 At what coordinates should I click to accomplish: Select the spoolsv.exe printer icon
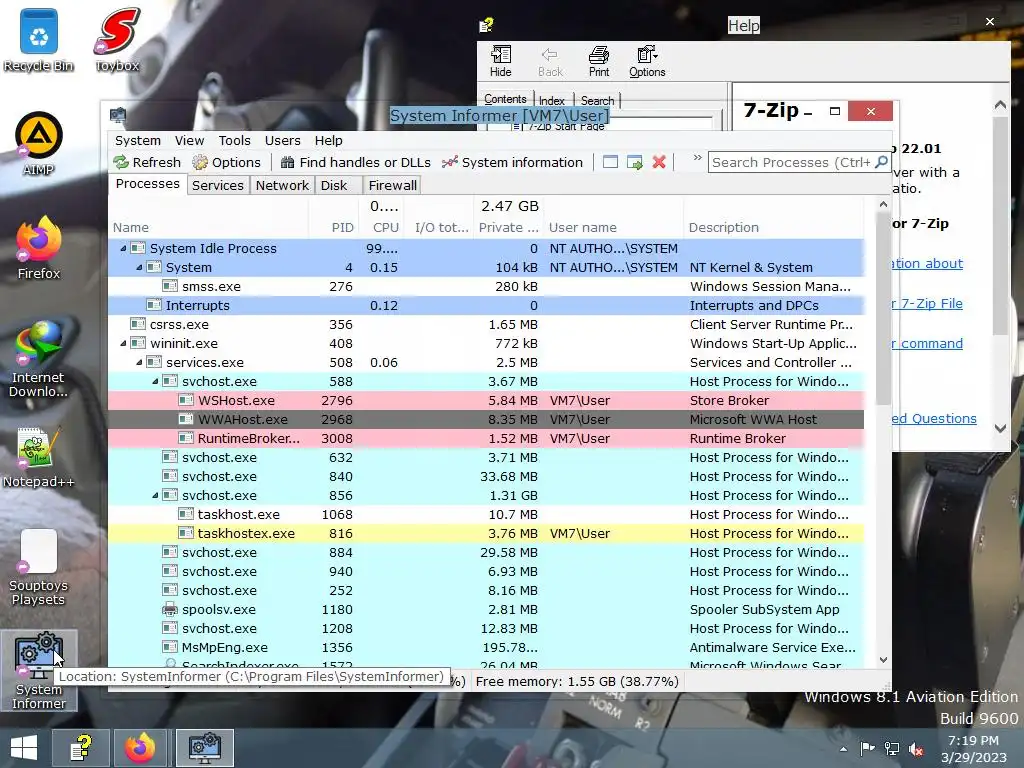click(170, 609)
